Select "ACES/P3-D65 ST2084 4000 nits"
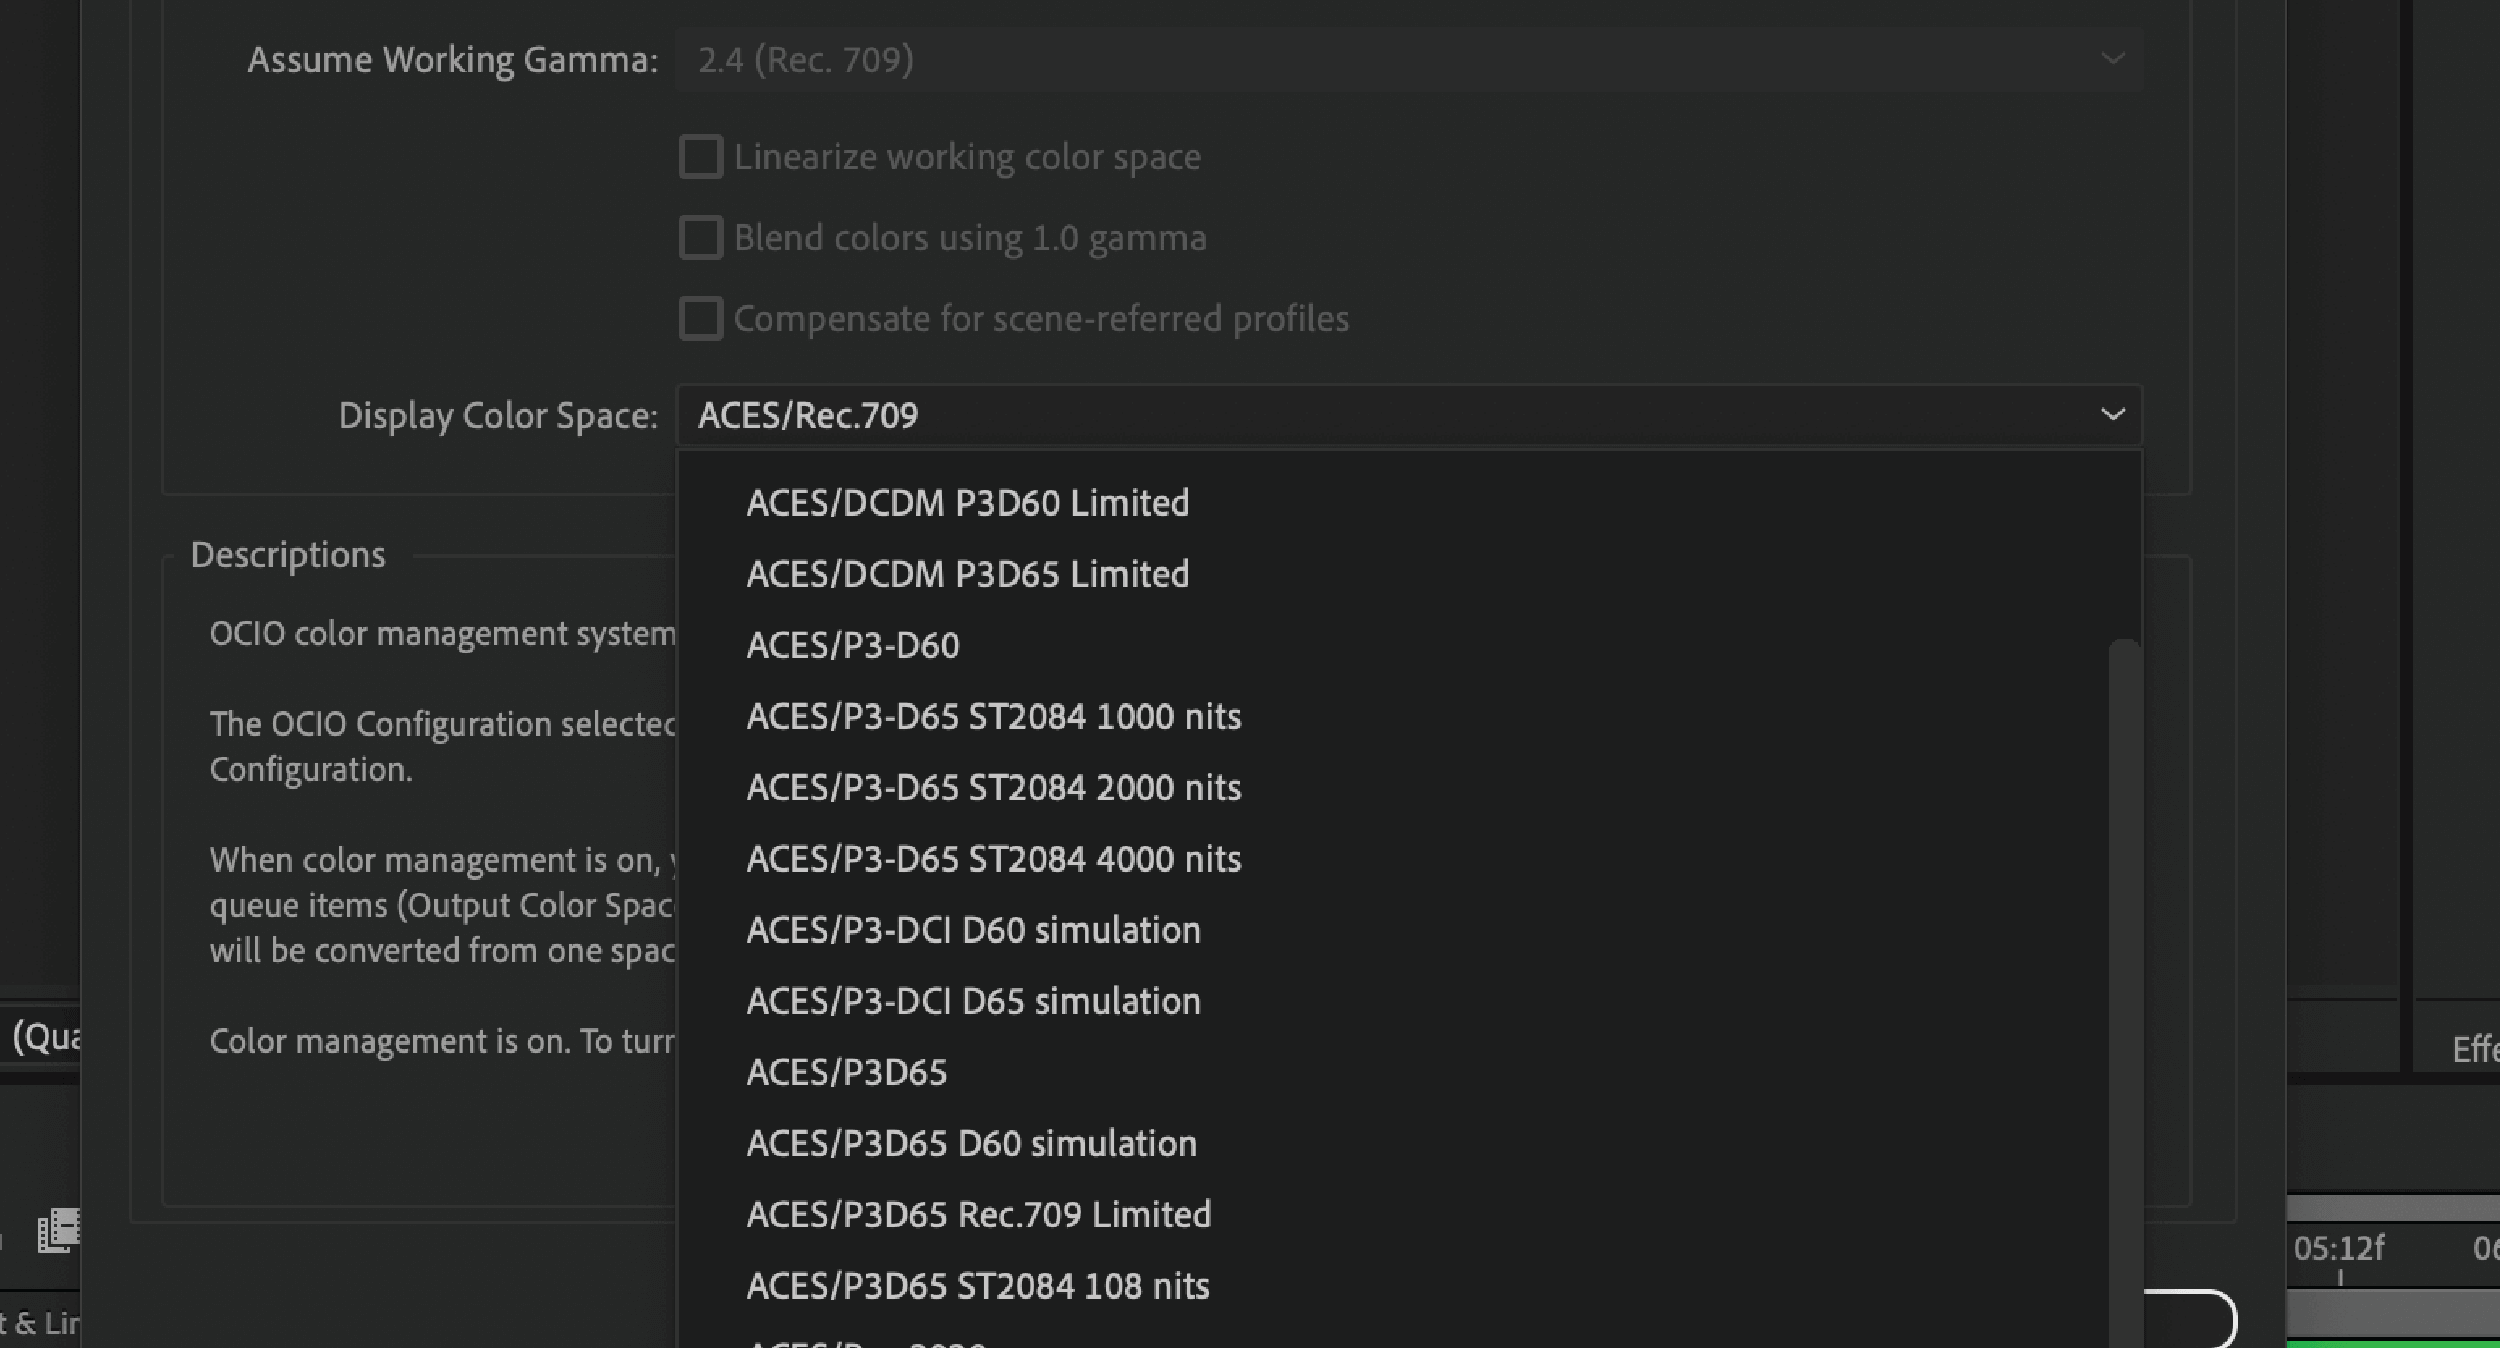Viewport: 2500px width, 1348px height. pyautogui.click(x=994, y=858)
